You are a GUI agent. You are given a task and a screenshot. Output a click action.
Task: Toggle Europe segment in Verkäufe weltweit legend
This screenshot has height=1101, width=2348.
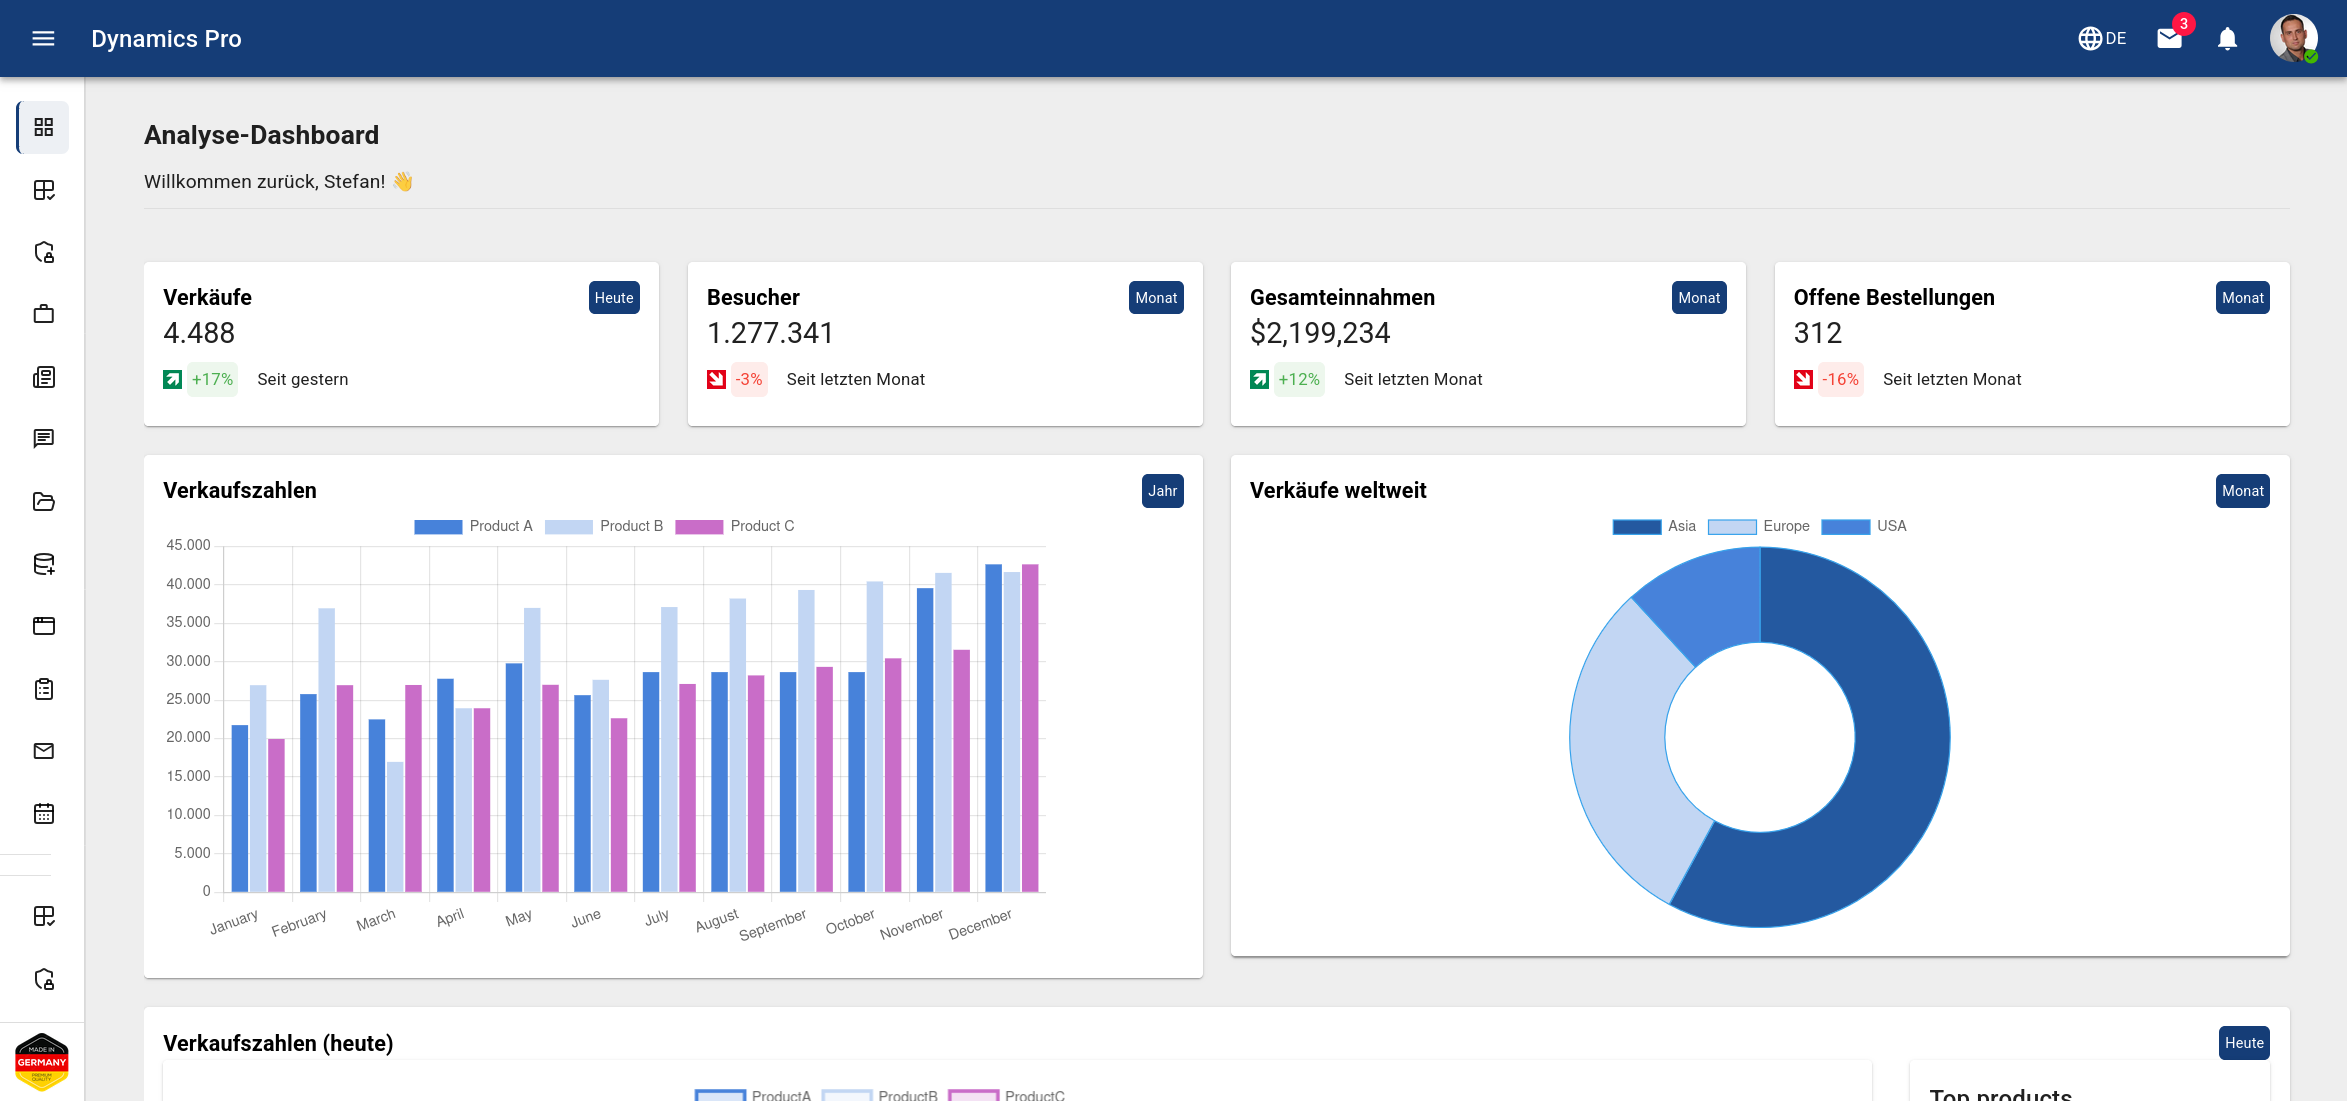tap(1759, 526)
